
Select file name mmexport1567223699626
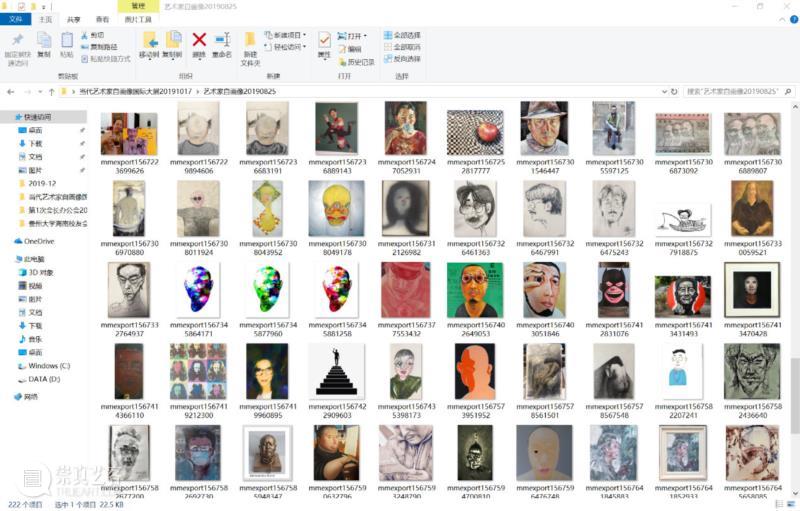click(x=130, y=166)
